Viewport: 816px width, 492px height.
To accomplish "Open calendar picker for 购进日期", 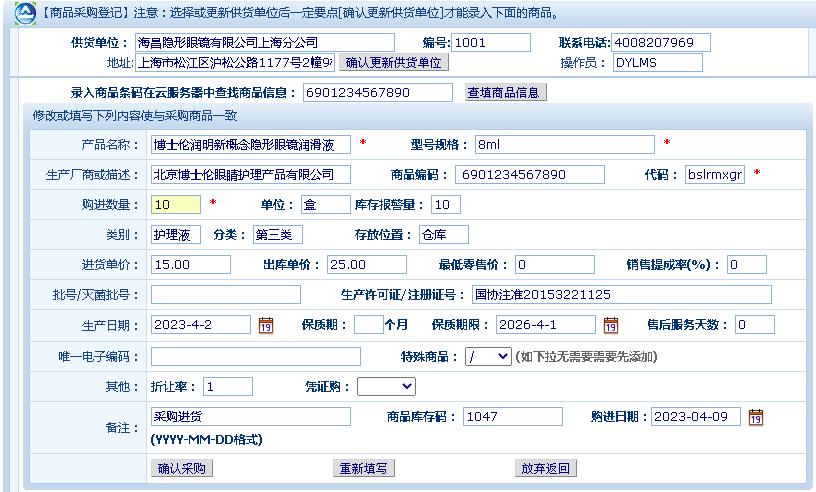I will click(756, 417).
